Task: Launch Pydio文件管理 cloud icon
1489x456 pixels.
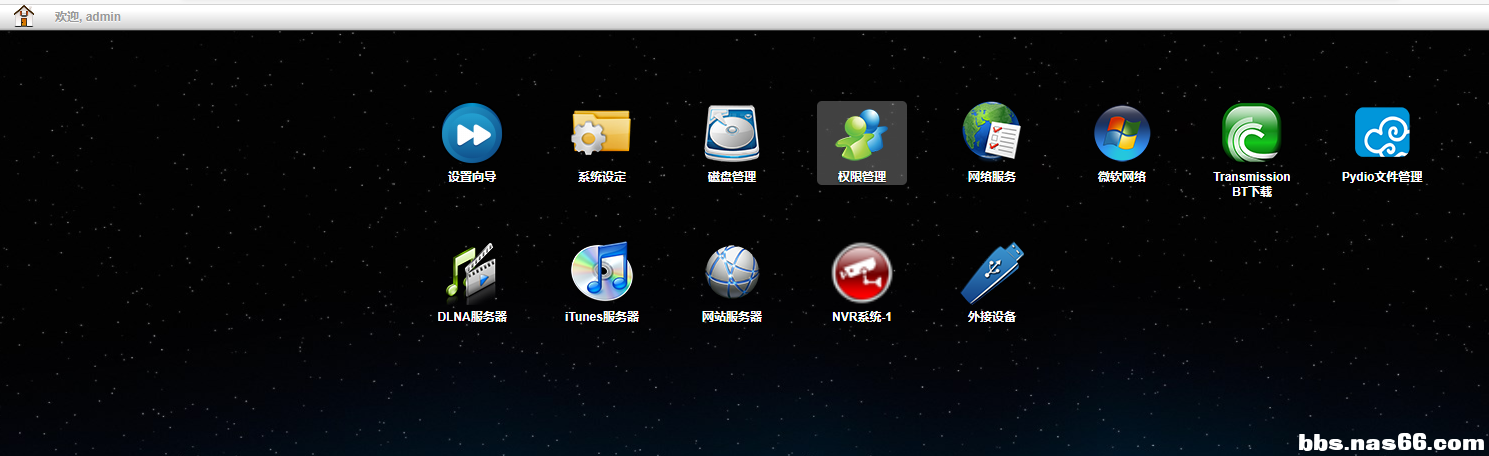Action: (x=1382, y=133)
